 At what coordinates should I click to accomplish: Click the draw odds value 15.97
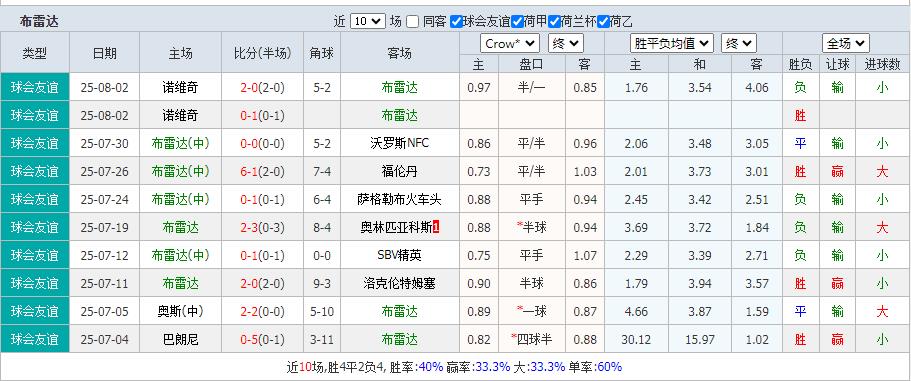tap(700, 339)
